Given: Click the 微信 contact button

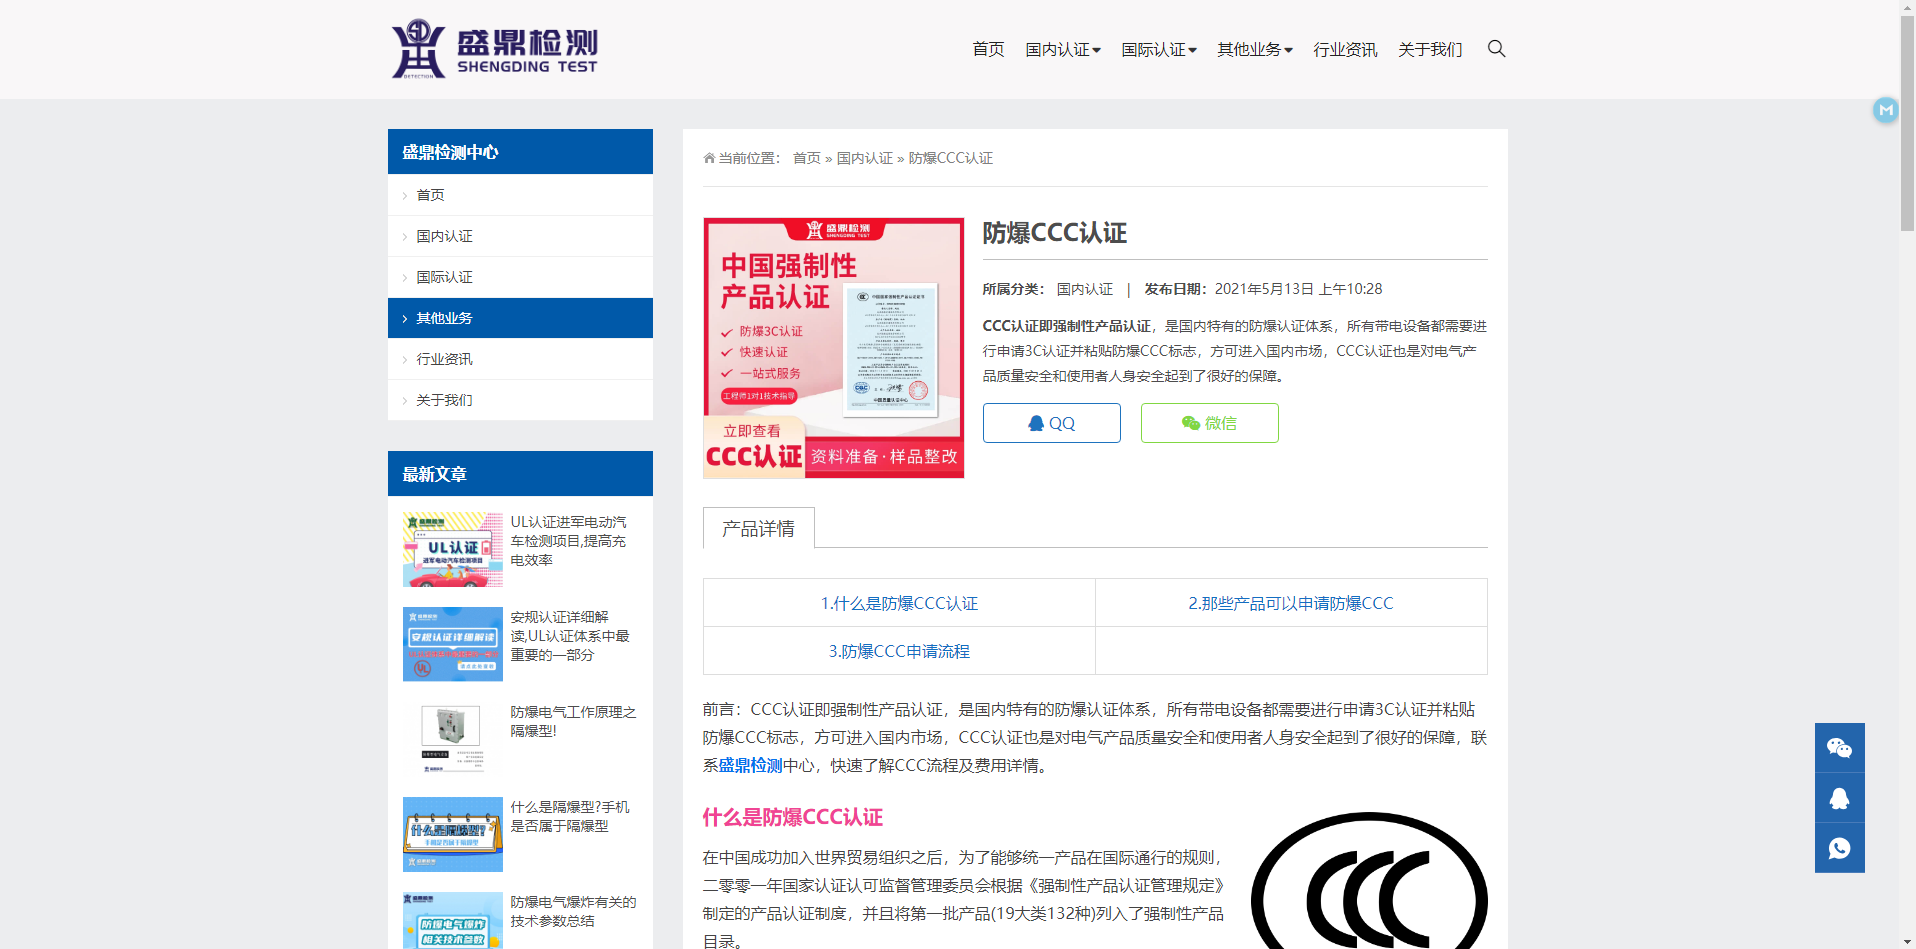Looking at the screenshot, I should 1209,423.
